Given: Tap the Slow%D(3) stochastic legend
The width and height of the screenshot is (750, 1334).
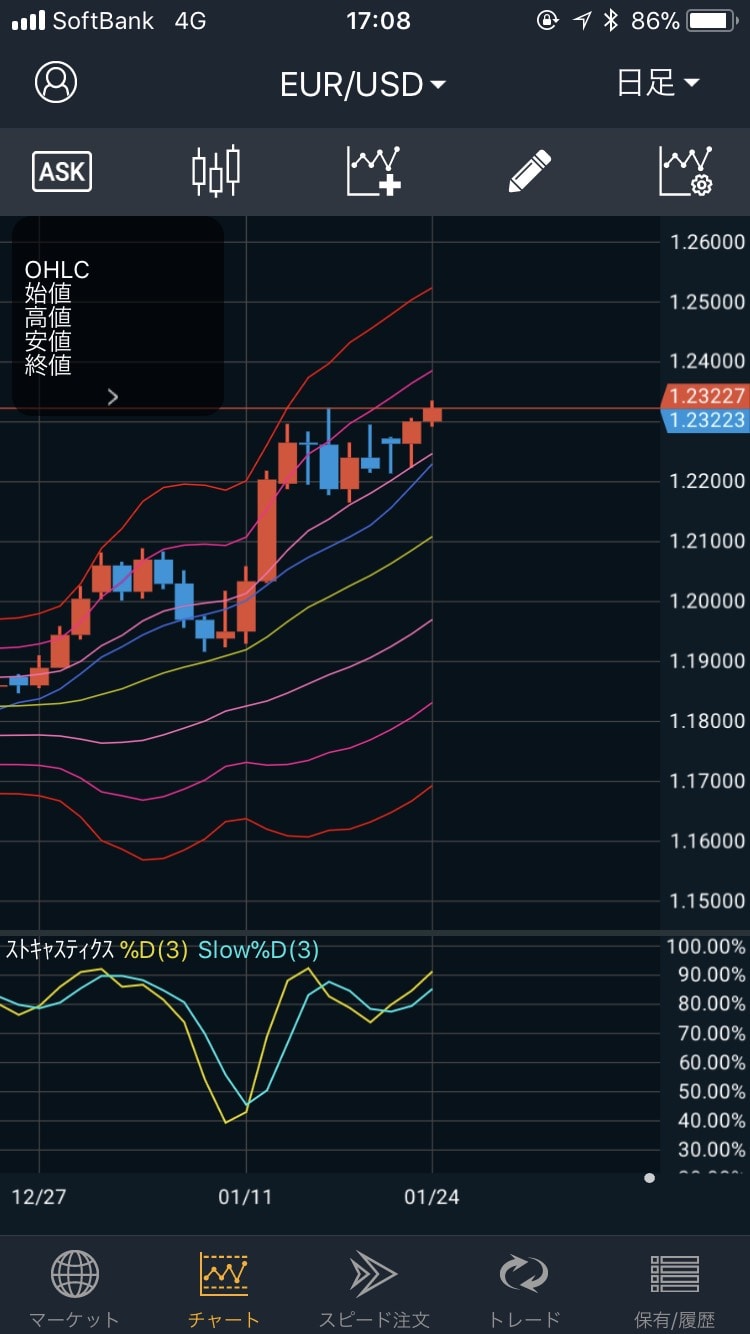Looking at the screenshot, I should (x=259, y=950).
